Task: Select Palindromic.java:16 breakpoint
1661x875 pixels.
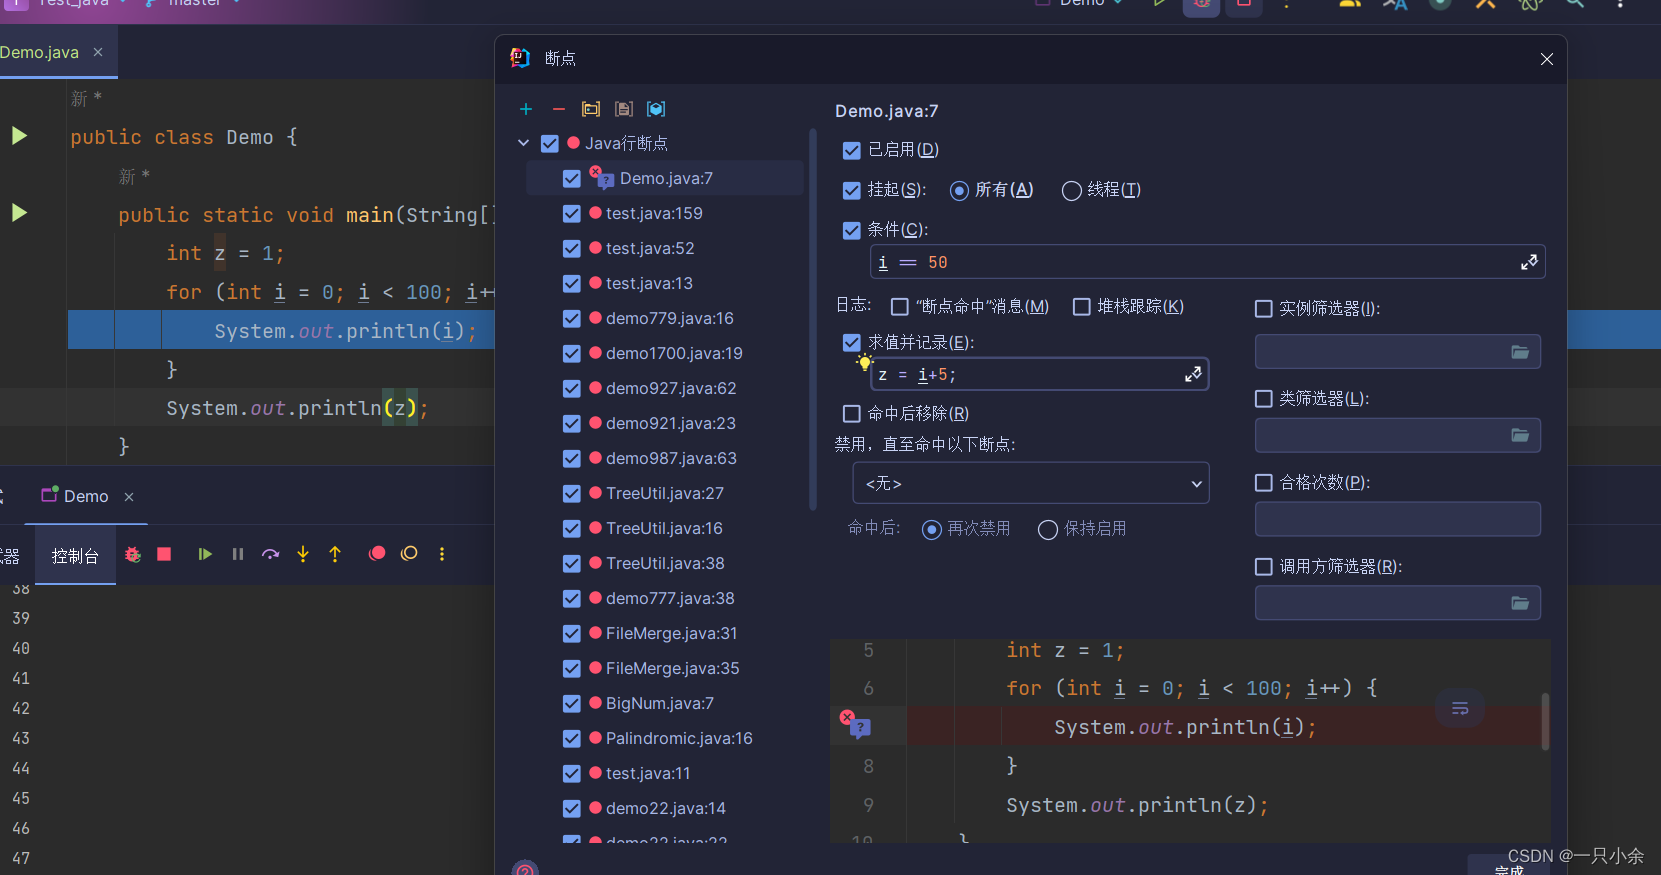Action: [679, 738]
